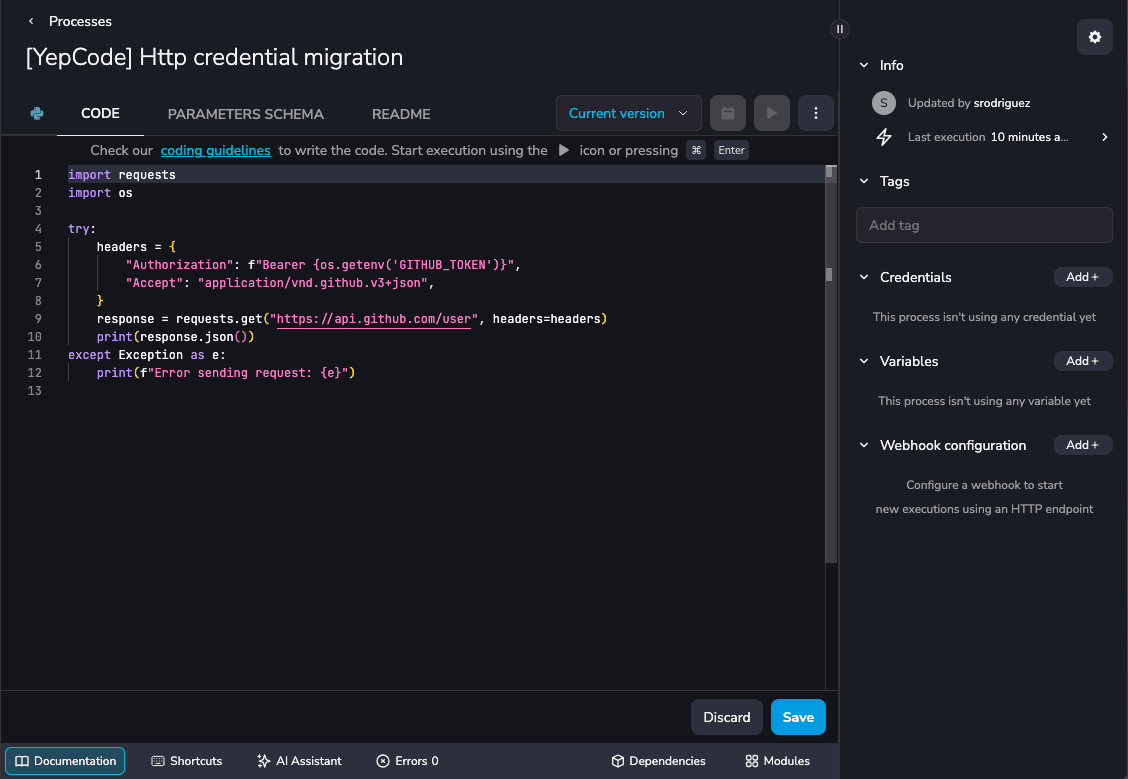Open the schedule calendar icon
1128x779 pixels.
[x=727, y=113]
